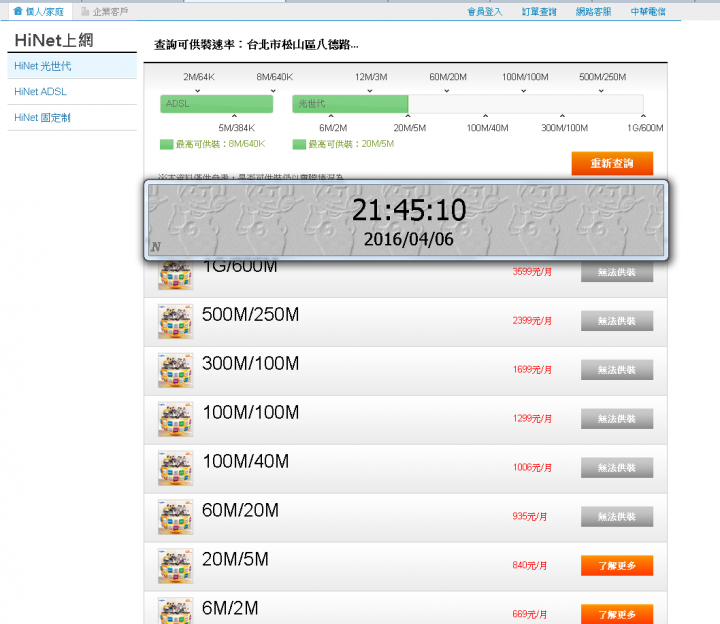
Task: Click 了解更多 for the 20M/5M plan
Action: (617, 566)
